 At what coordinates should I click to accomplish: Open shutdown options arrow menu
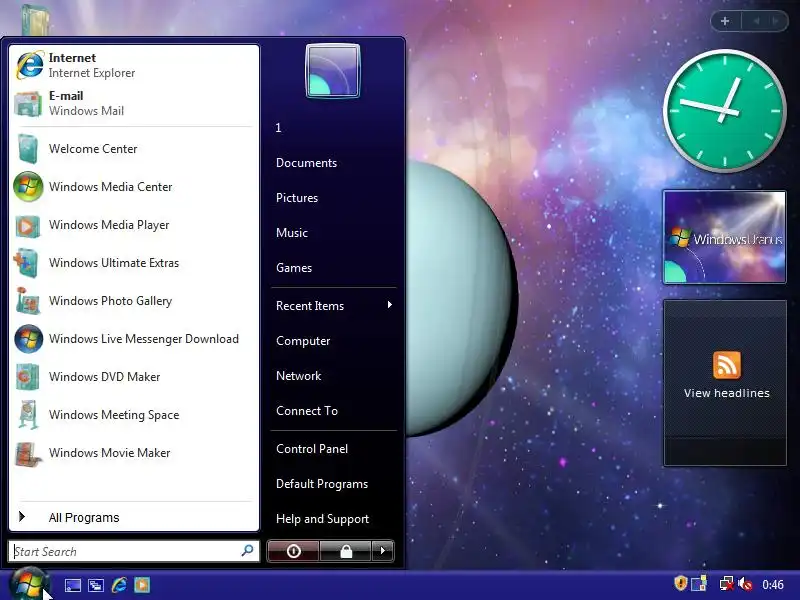[x=383, y=551]
